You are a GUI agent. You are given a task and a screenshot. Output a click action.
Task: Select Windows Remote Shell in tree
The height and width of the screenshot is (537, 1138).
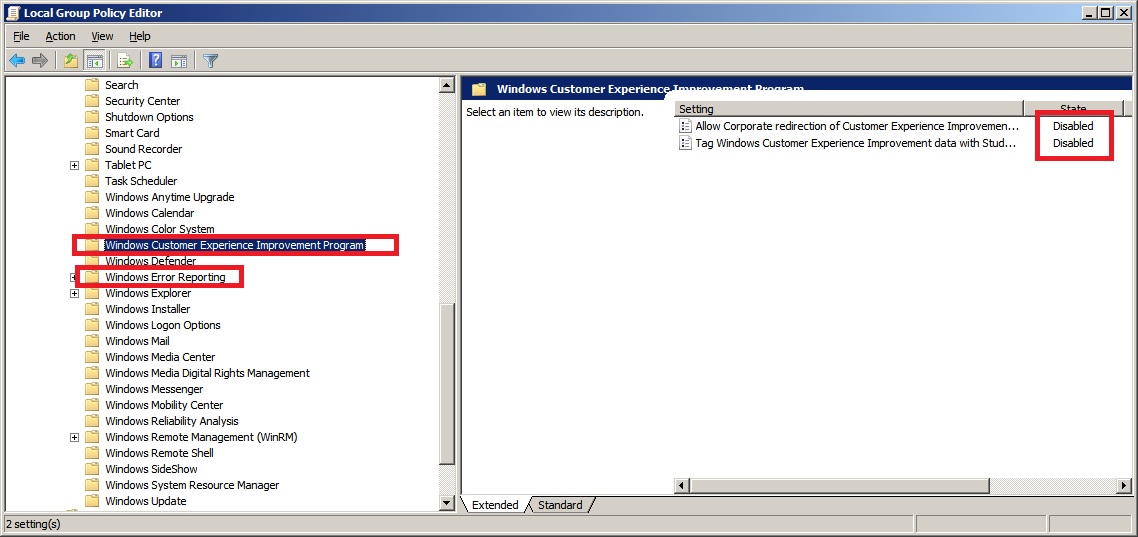(159, 453)
